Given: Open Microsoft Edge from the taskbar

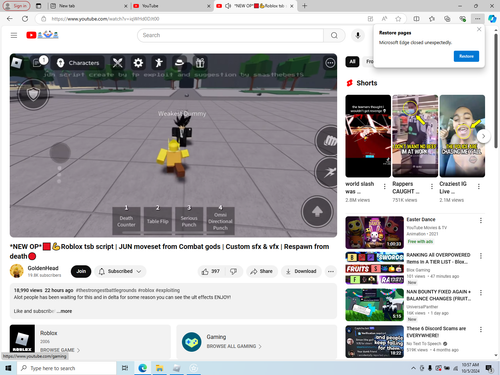Looking at the screenshot, I should click(143, 368).
